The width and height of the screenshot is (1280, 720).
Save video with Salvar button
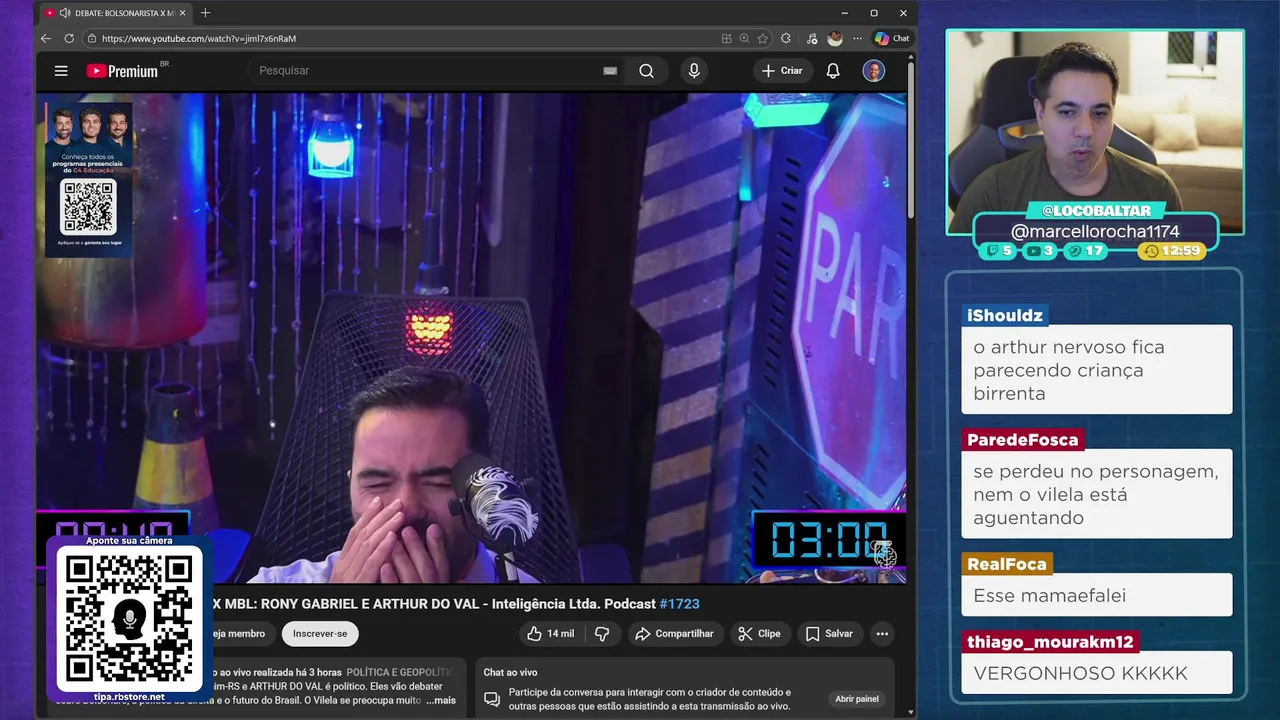click(x=829, y=634)
